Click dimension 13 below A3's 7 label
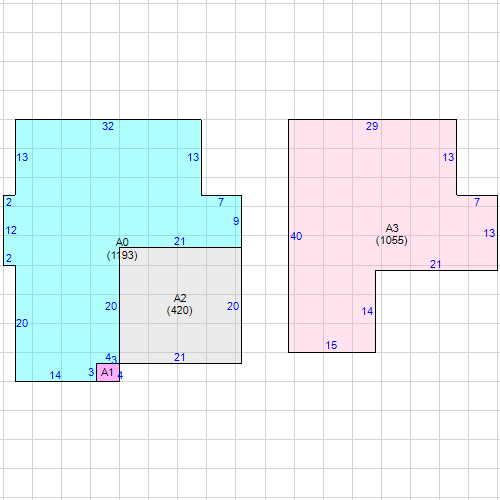Viewport: 500px width, 500px height. coord(489,233)
